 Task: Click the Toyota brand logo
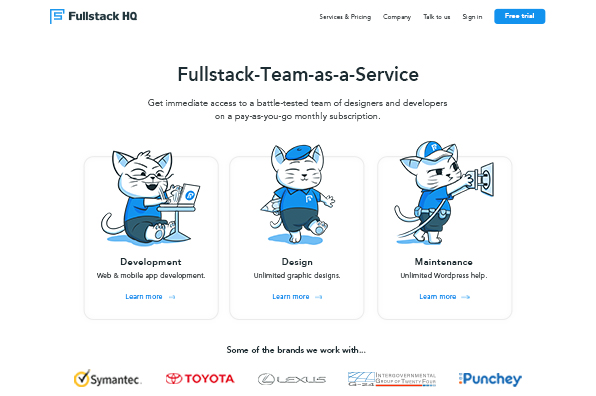tap(200, 379)
